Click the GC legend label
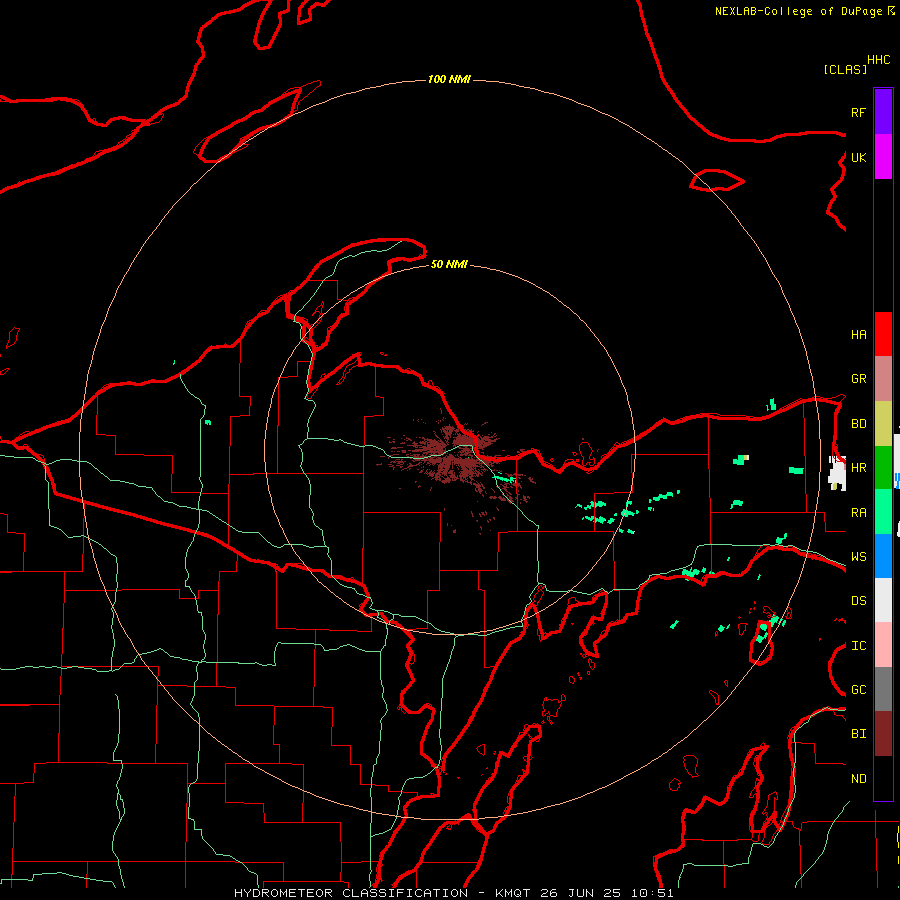This screenshot has width=900, height=900. (x=858, y=690)
